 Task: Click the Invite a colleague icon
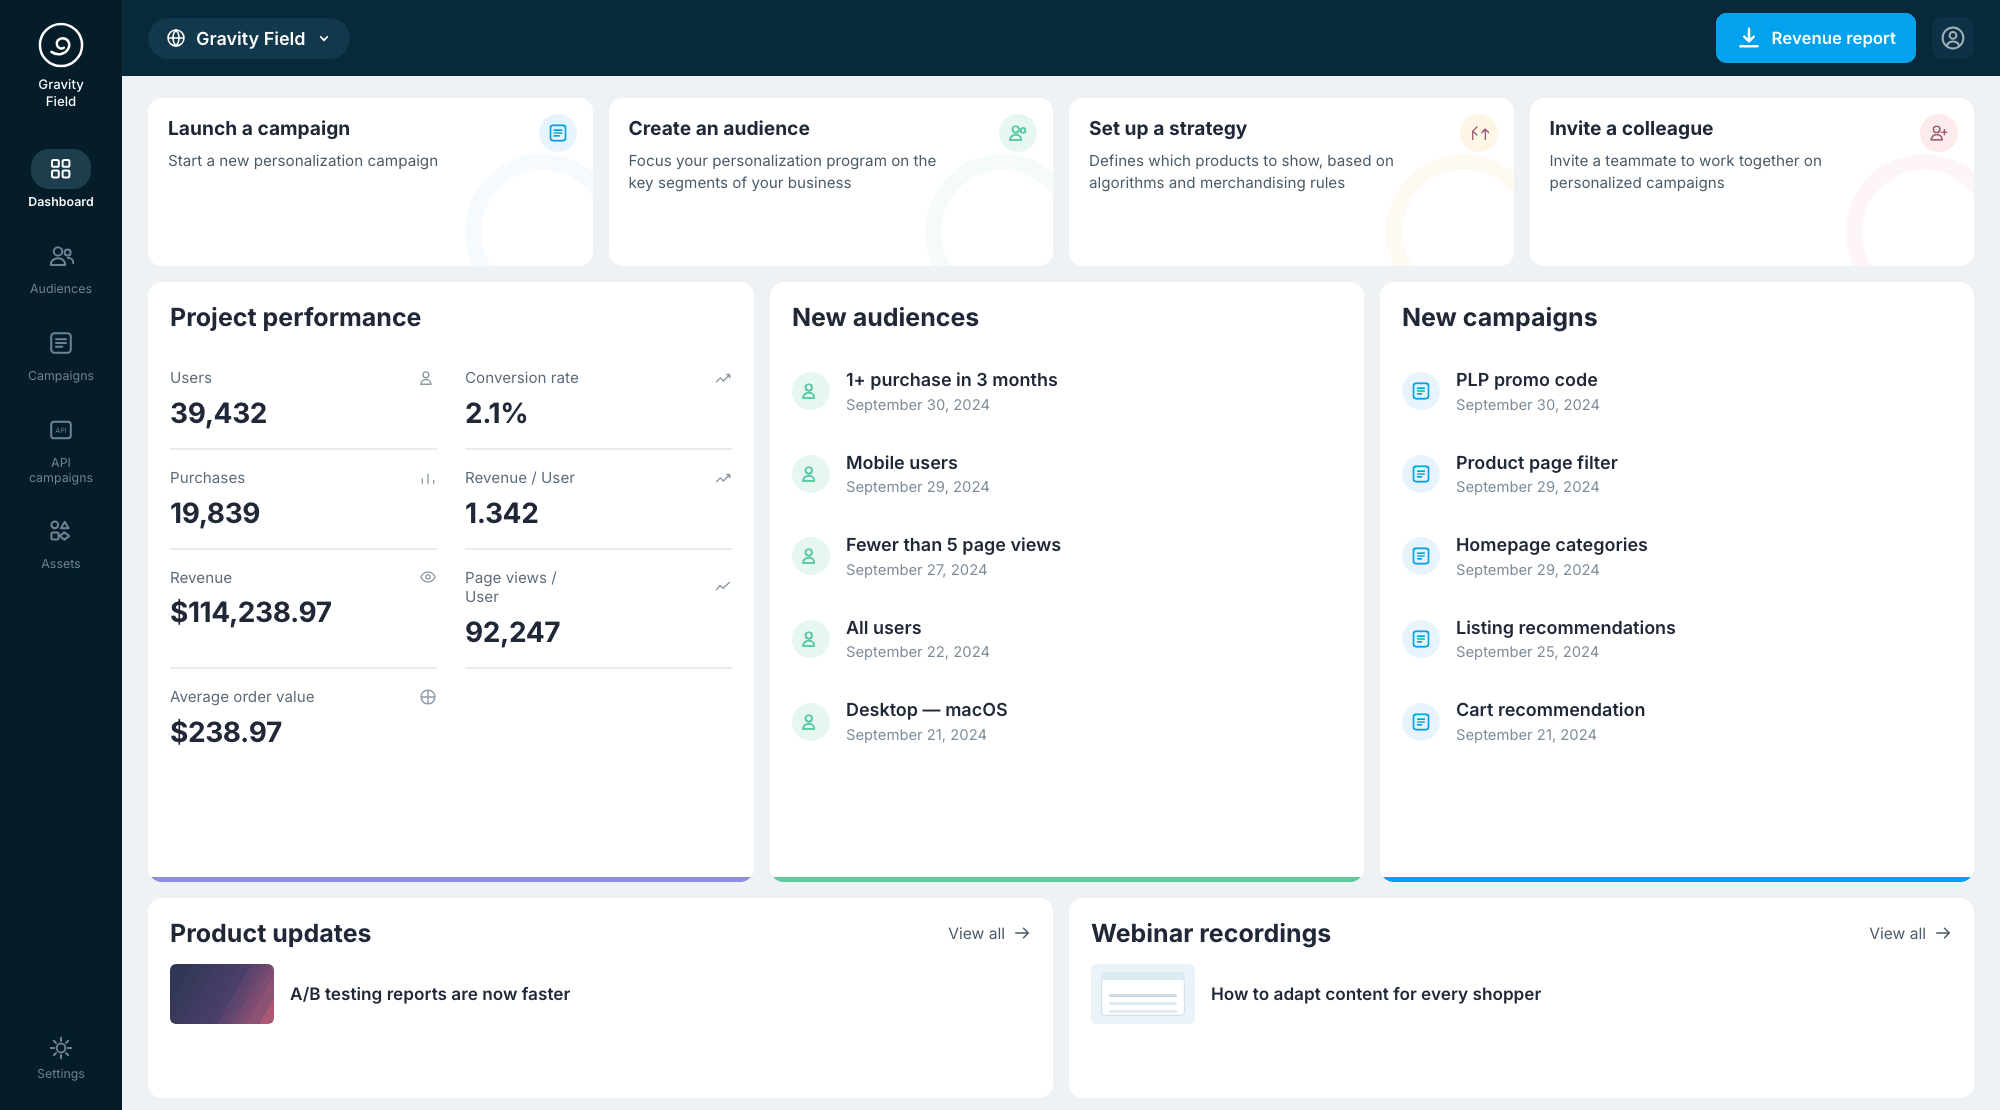pos(1939,133)
